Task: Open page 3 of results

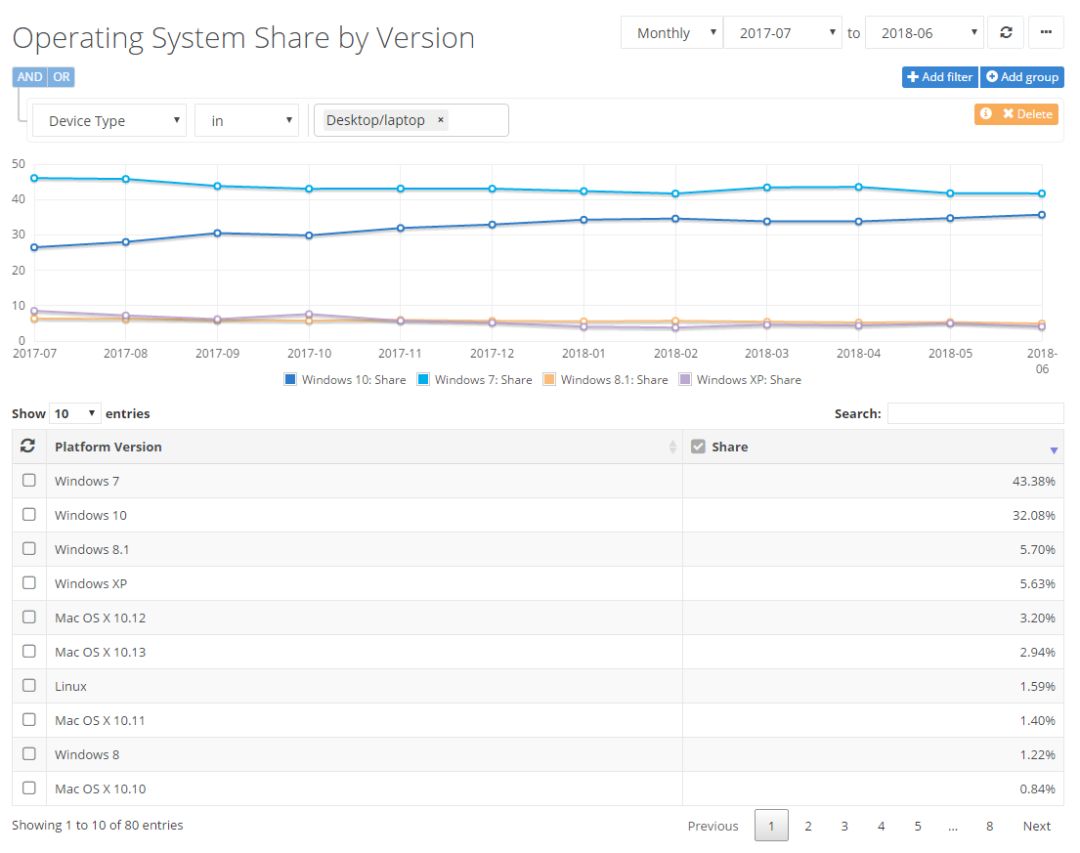Action: tap(844, 825)
